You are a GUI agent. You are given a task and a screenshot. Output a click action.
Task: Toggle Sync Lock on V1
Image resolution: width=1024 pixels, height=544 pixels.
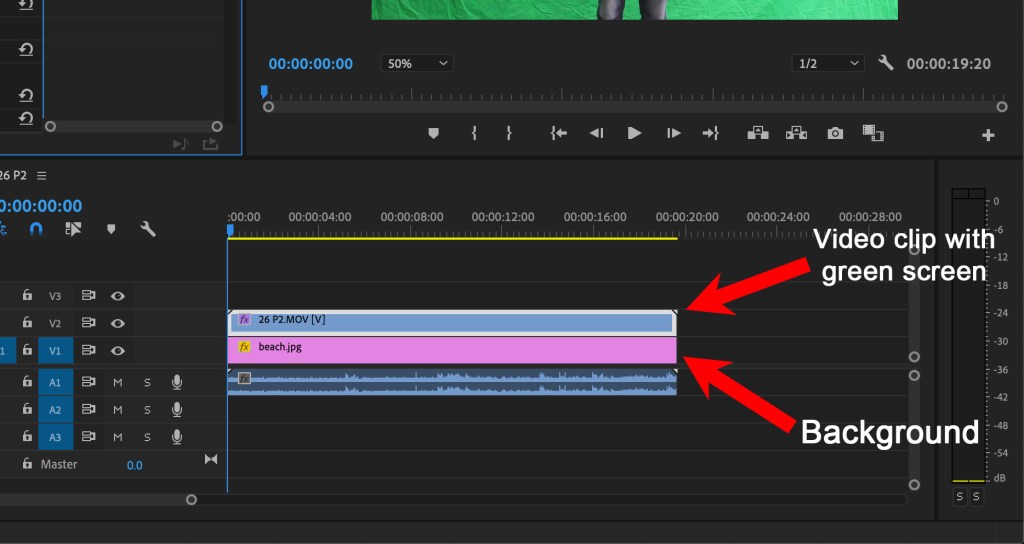click(88, 350)
